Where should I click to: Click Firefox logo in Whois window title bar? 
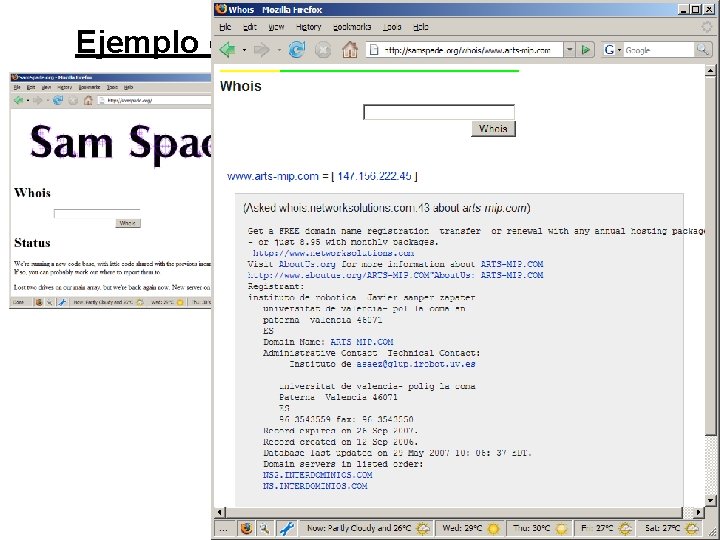tap(221, 9)
